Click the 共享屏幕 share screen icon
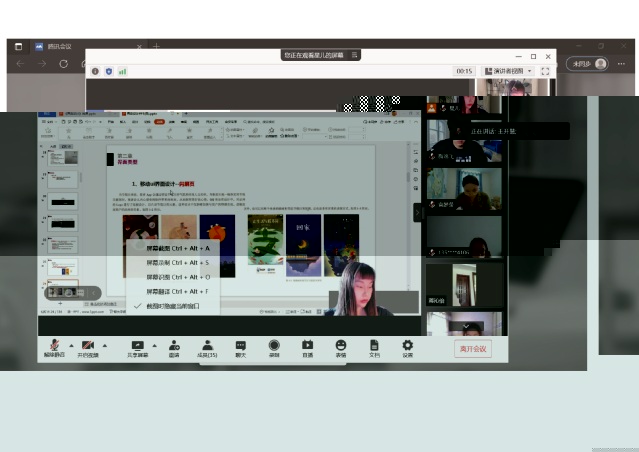Viewport: 639px width, 452px height. coord(137,345)
